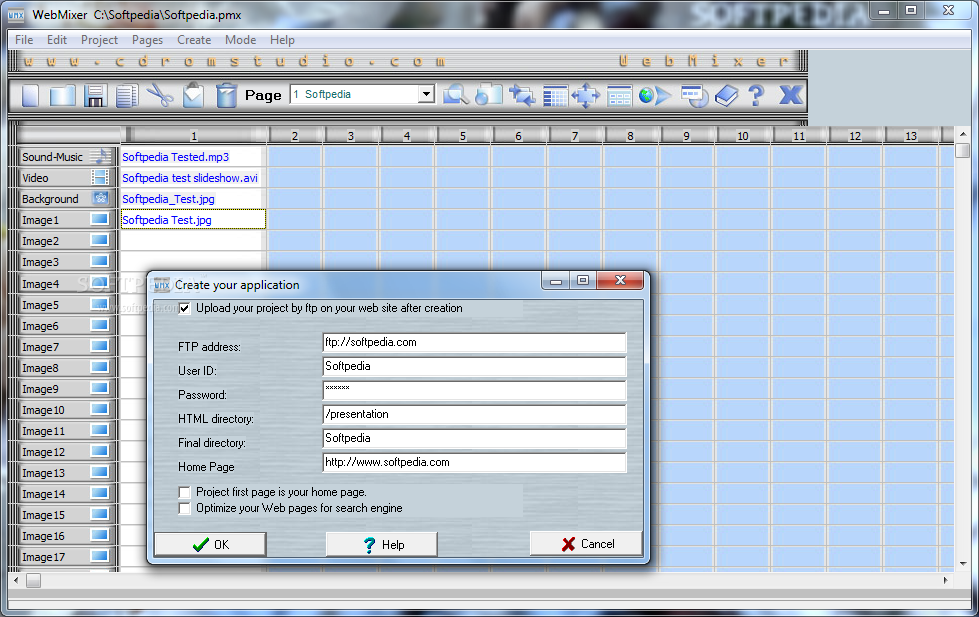Viewport: 979px width, 617px height.
Task: Click the globe with play arrow icon
Action: pos(654,96)
